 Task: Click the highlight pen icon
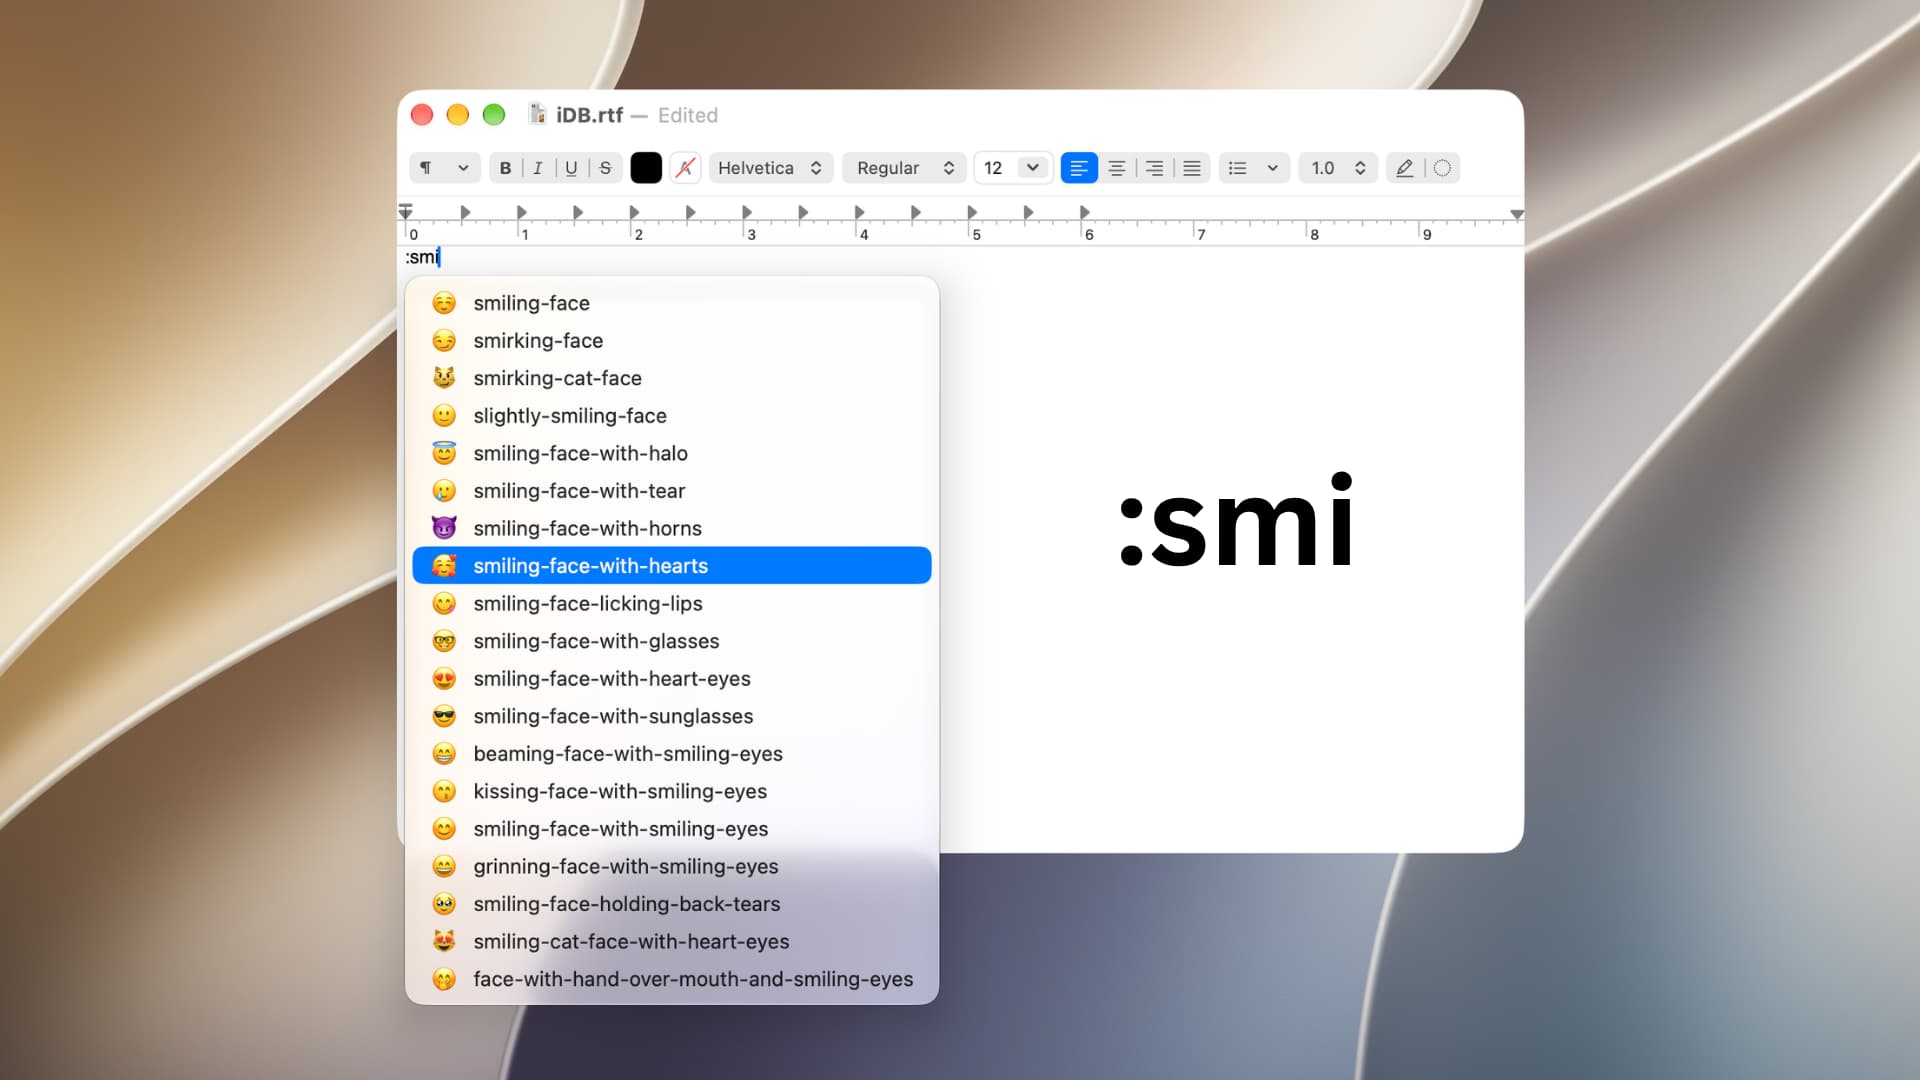coord(1405,168)
